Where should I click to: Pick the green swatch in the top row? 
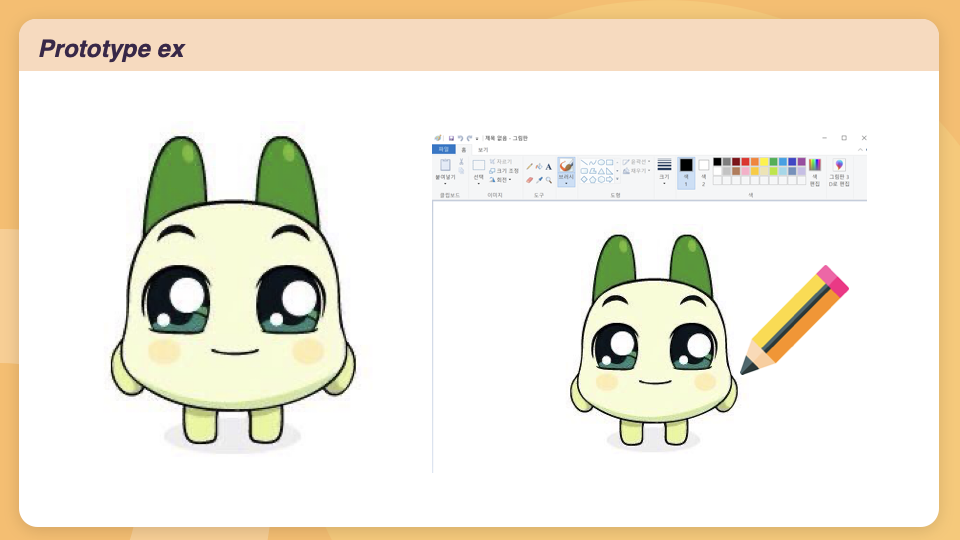(x=773, y=162)
